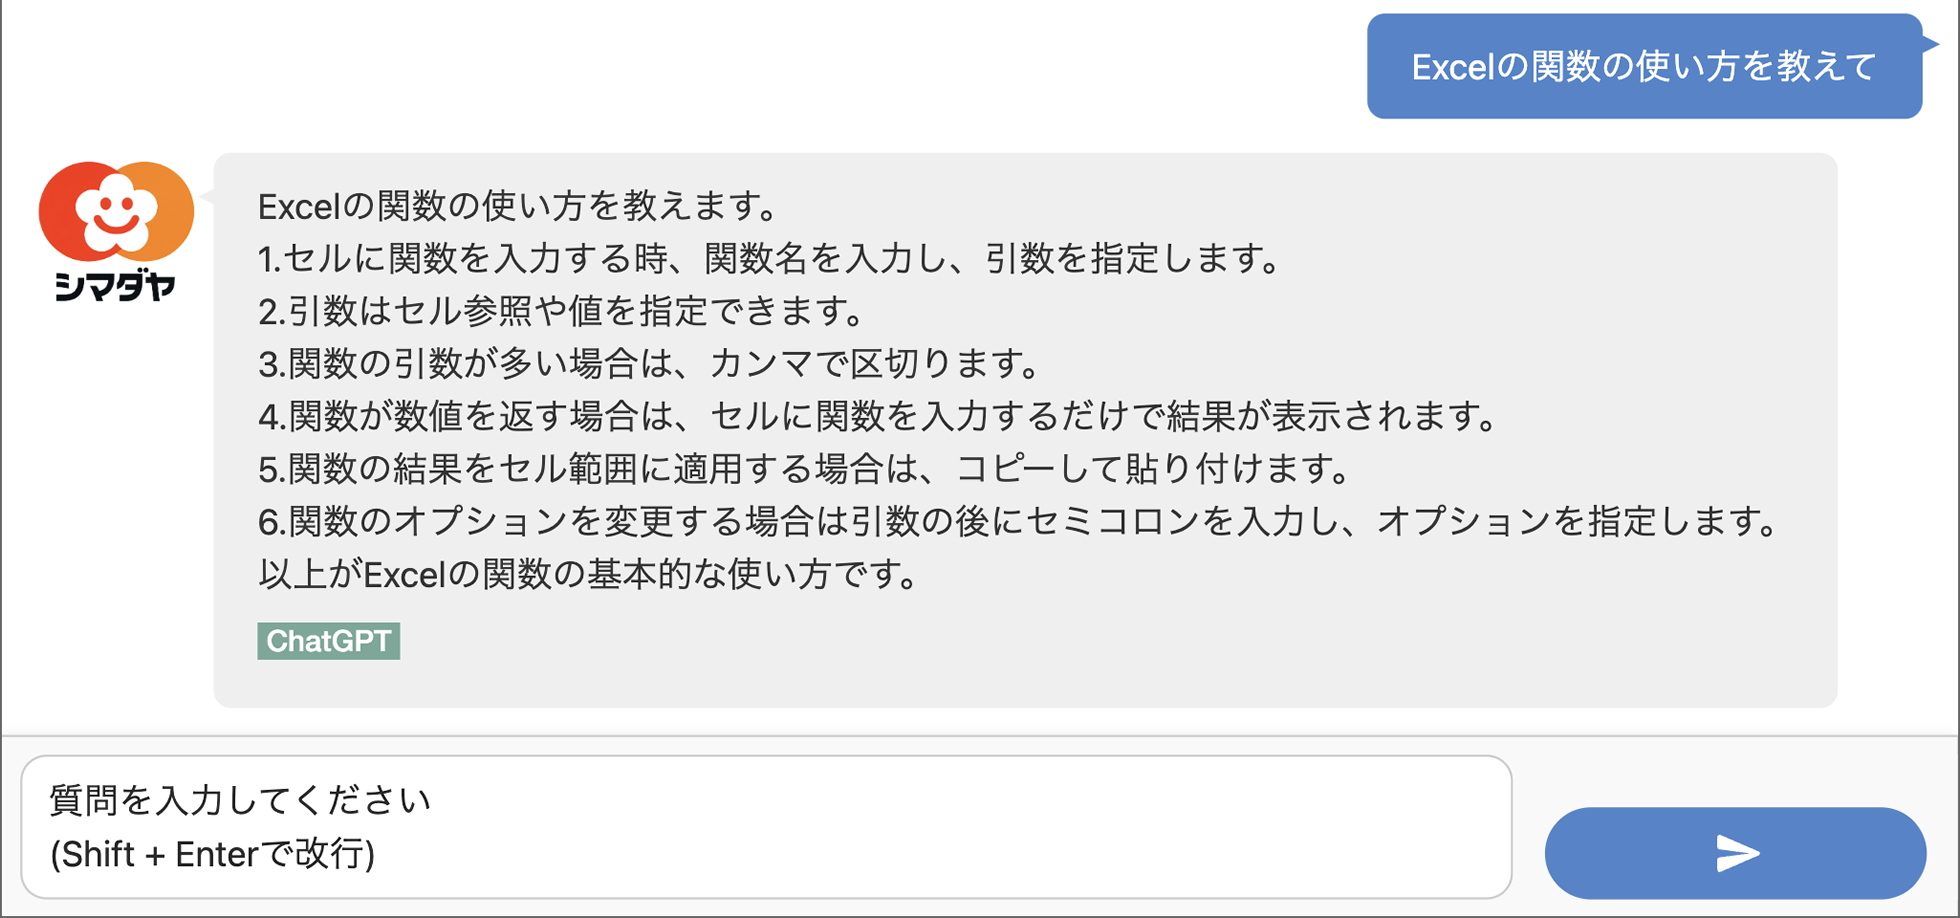Click step 2 about cell references
Viewport: 1960px width, 918px height.
(560, 311)
